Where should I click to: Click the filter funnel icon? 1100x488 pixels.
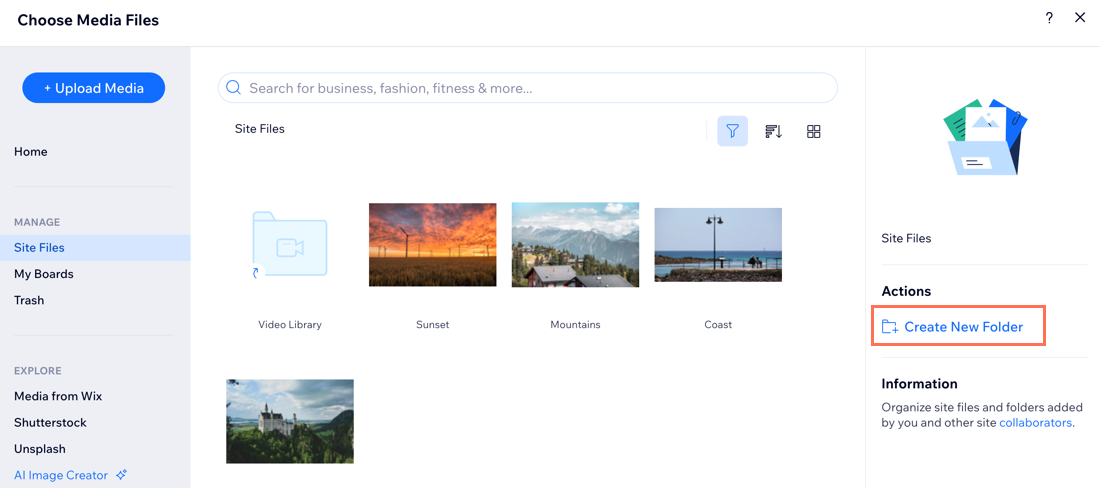(732, 131)
